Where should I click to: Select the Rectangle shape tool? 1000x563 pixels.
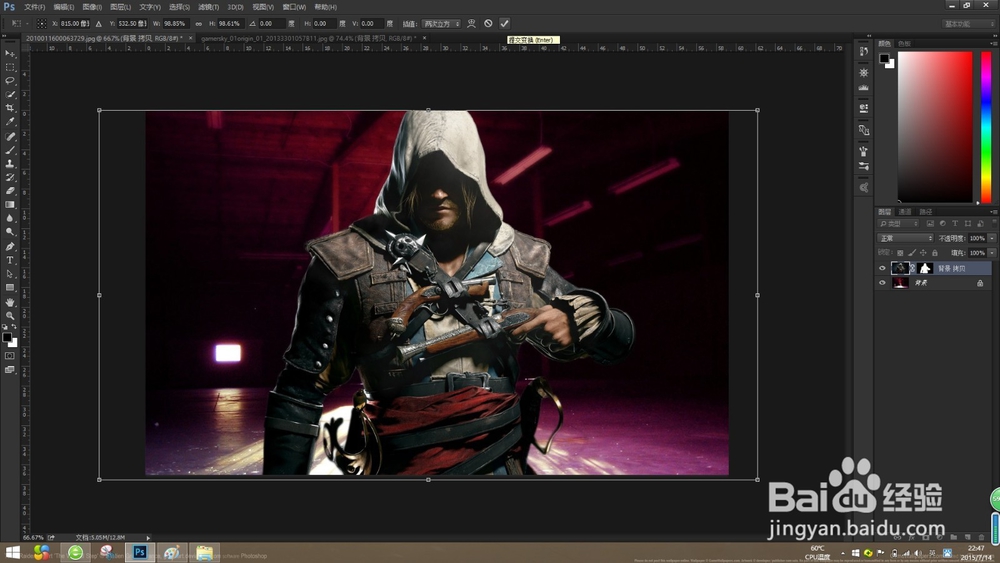point(10,288)
